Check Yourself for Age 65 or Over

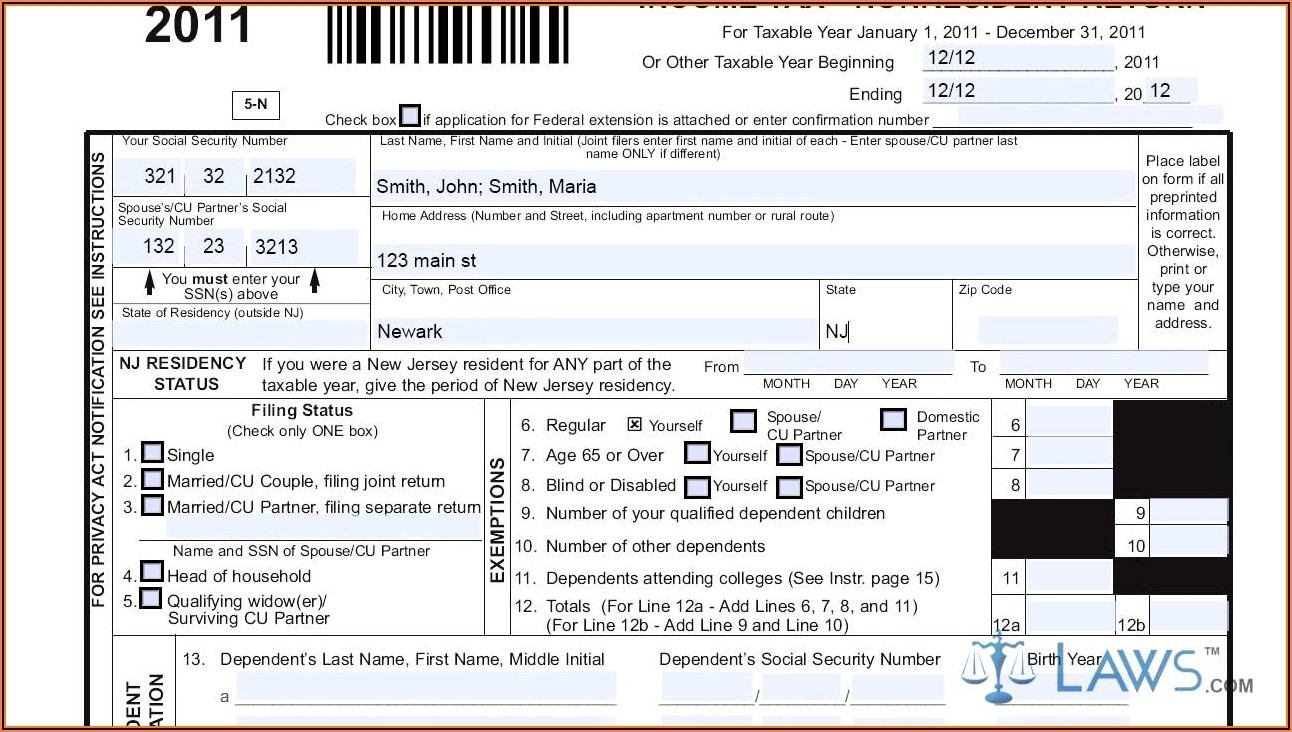pos(696,454)
